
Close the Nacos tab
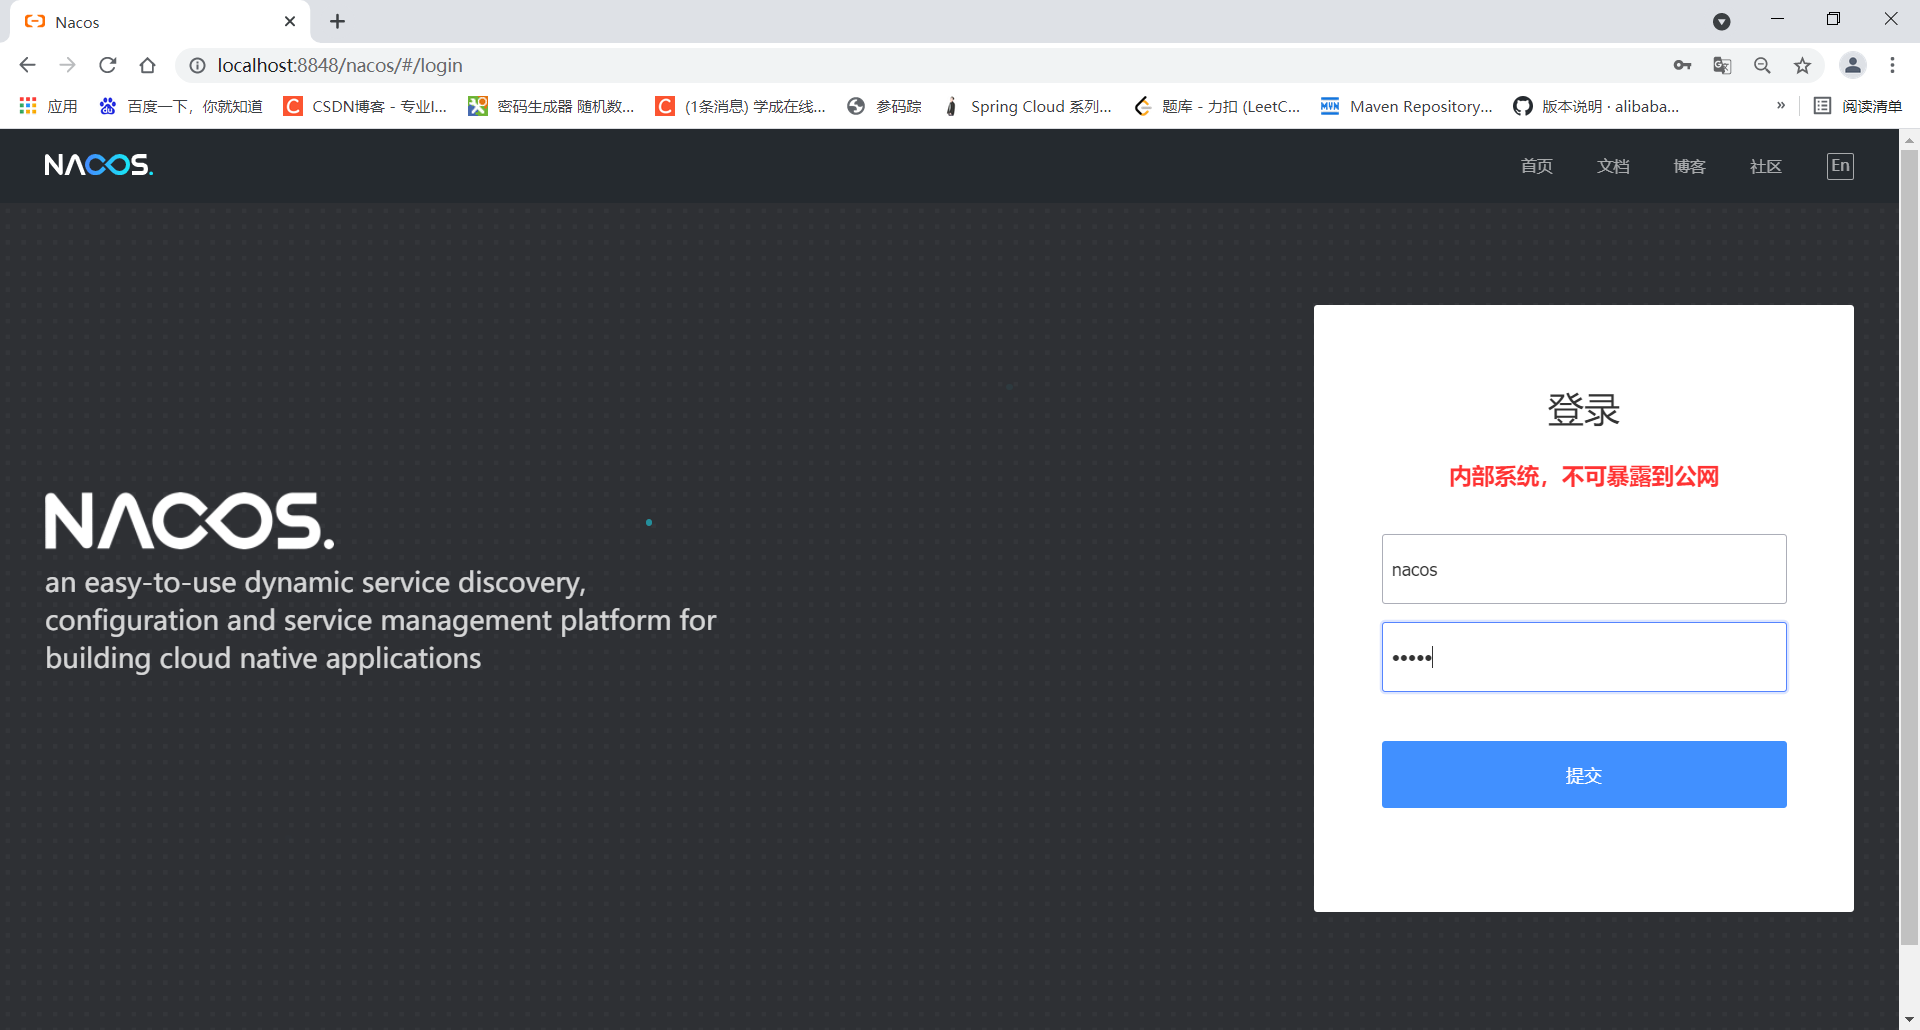tap(290, 21)
